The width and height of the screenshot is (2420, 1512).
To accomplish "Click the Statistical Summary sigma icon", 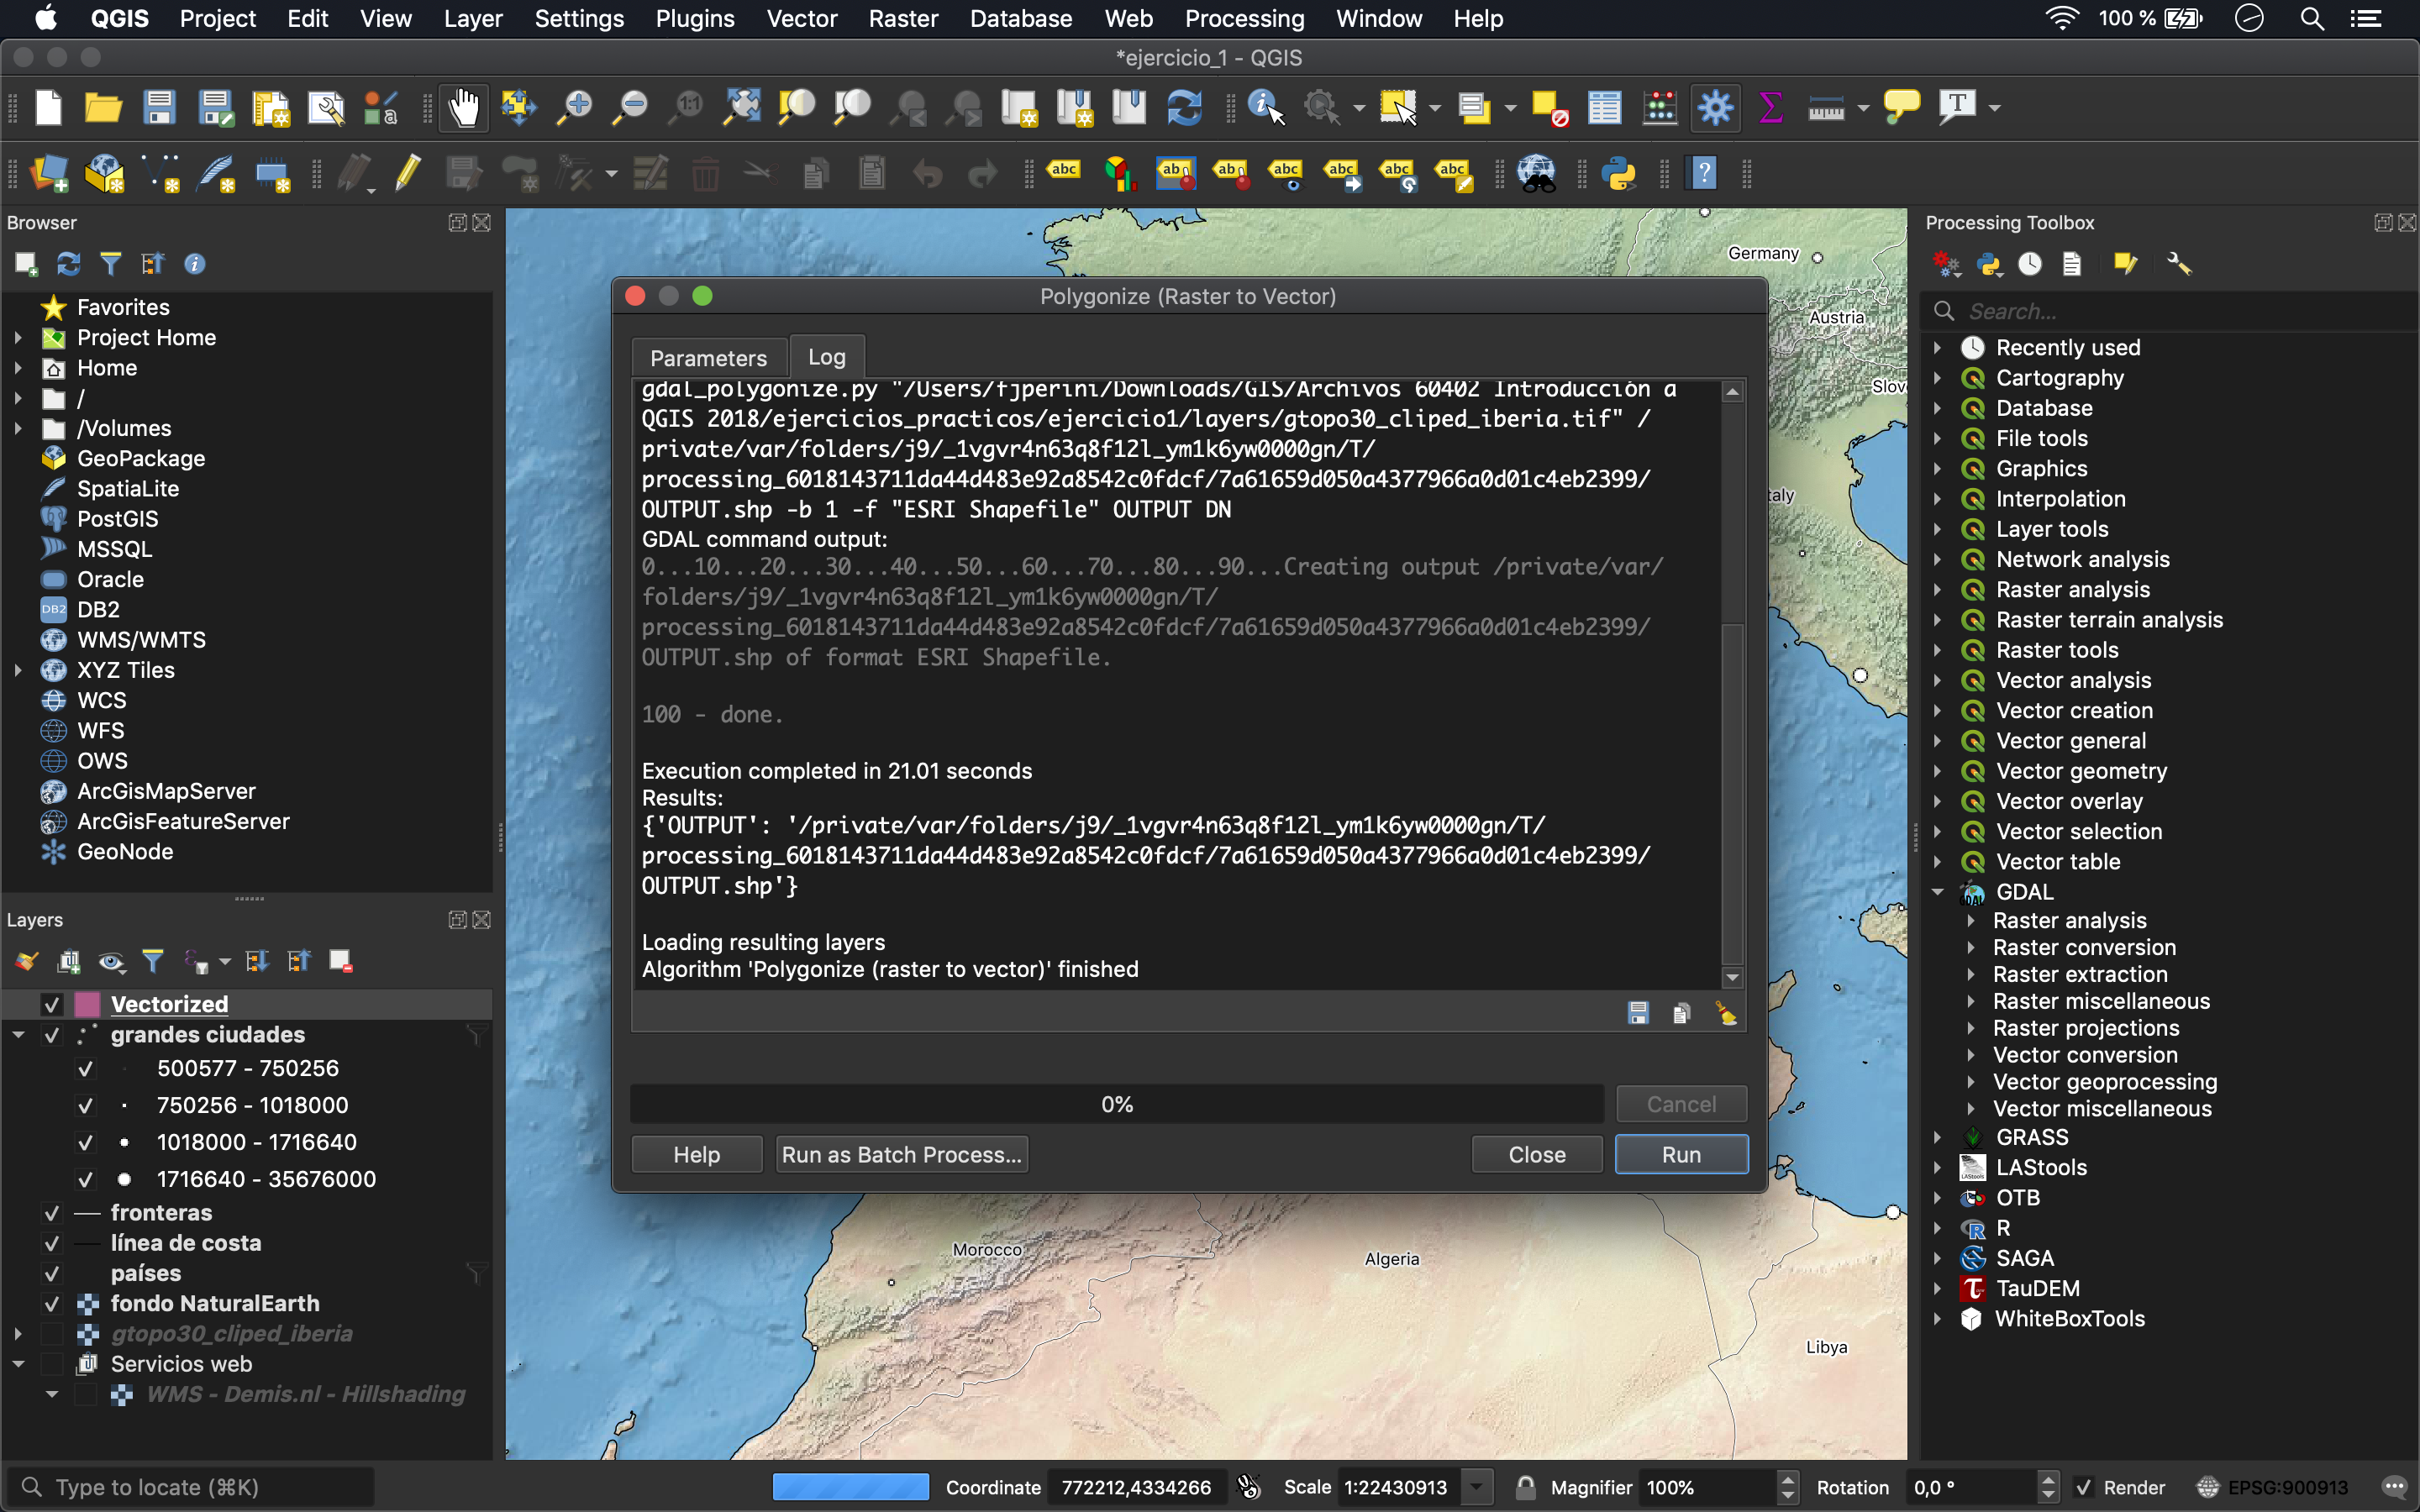I will coord(1770,107).
